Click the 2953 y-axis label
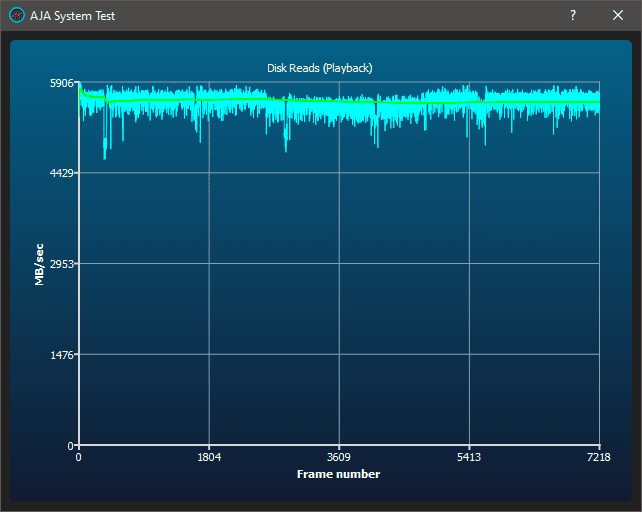 point(62,264)
